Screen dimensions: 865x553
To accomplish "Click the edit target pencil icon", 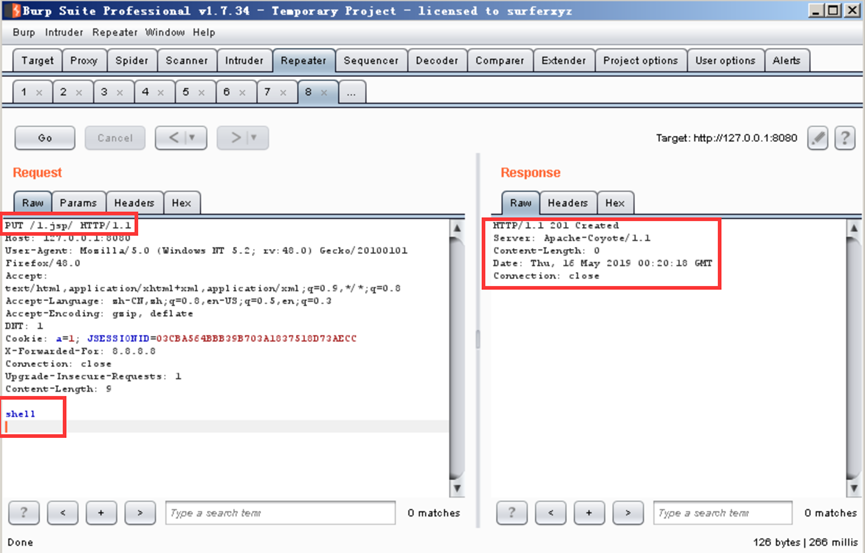I will 818,138.
